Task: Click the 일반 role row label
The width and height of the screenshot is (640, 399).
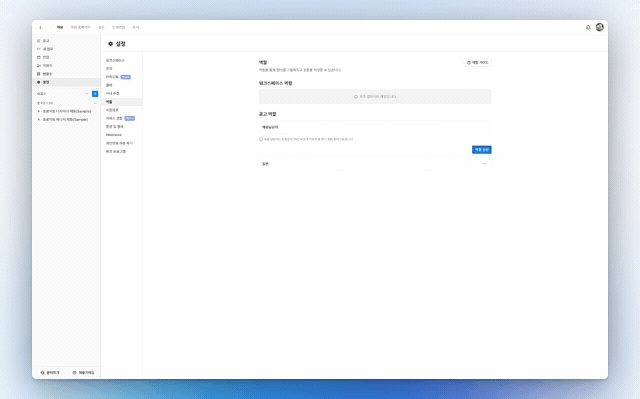Action: coord(265,164)
